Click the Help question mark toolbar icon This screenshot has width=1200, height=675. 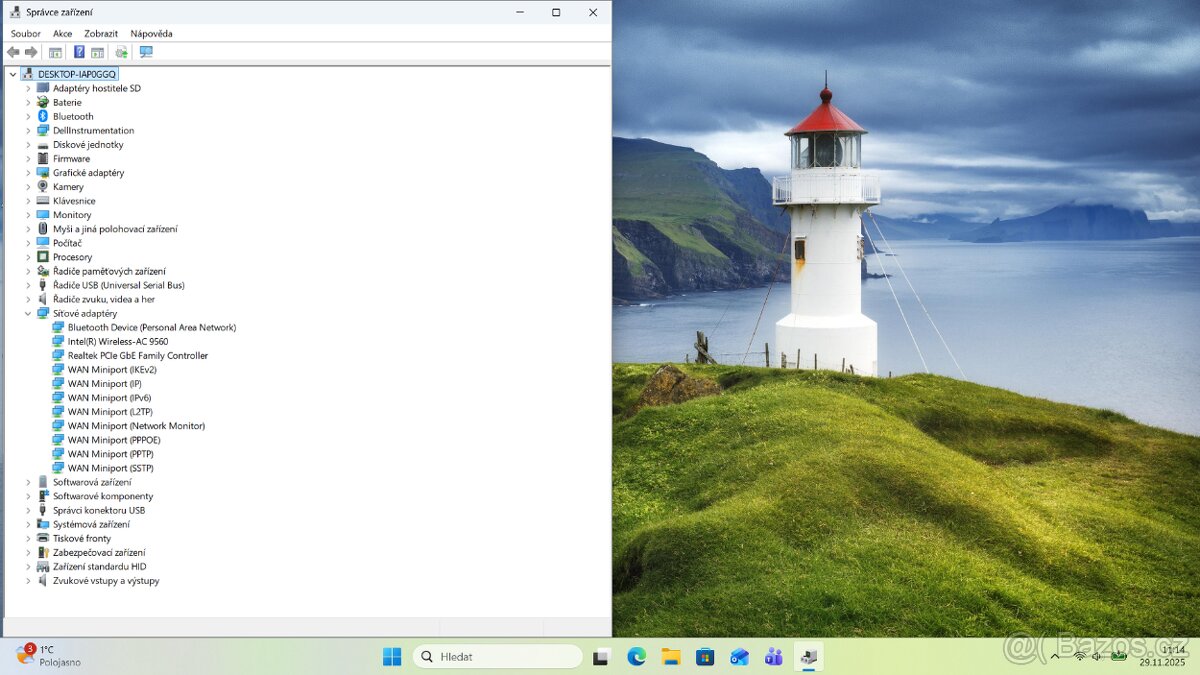79,52
